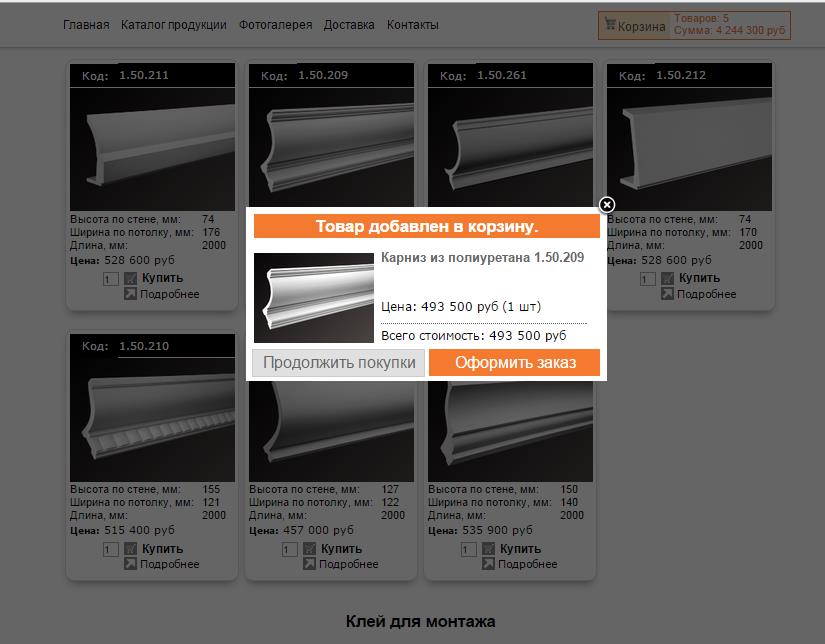825x644 pixels.
Task: Click Подробнее arrow icon for item 1.50.212
Action: pyautogui.click(x=667, y=294)
